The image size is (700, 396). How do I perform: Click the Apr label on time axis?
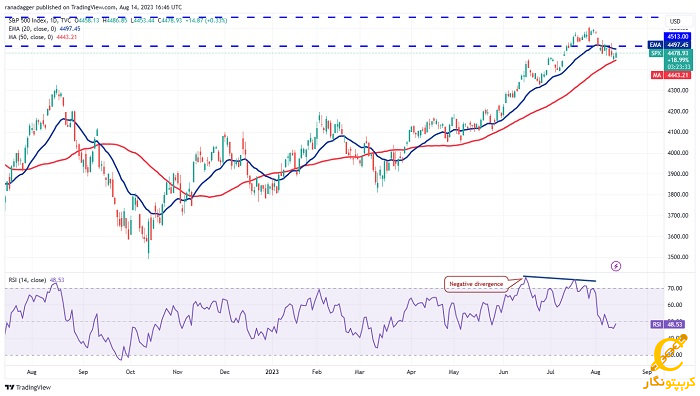[x=411, y=371]
